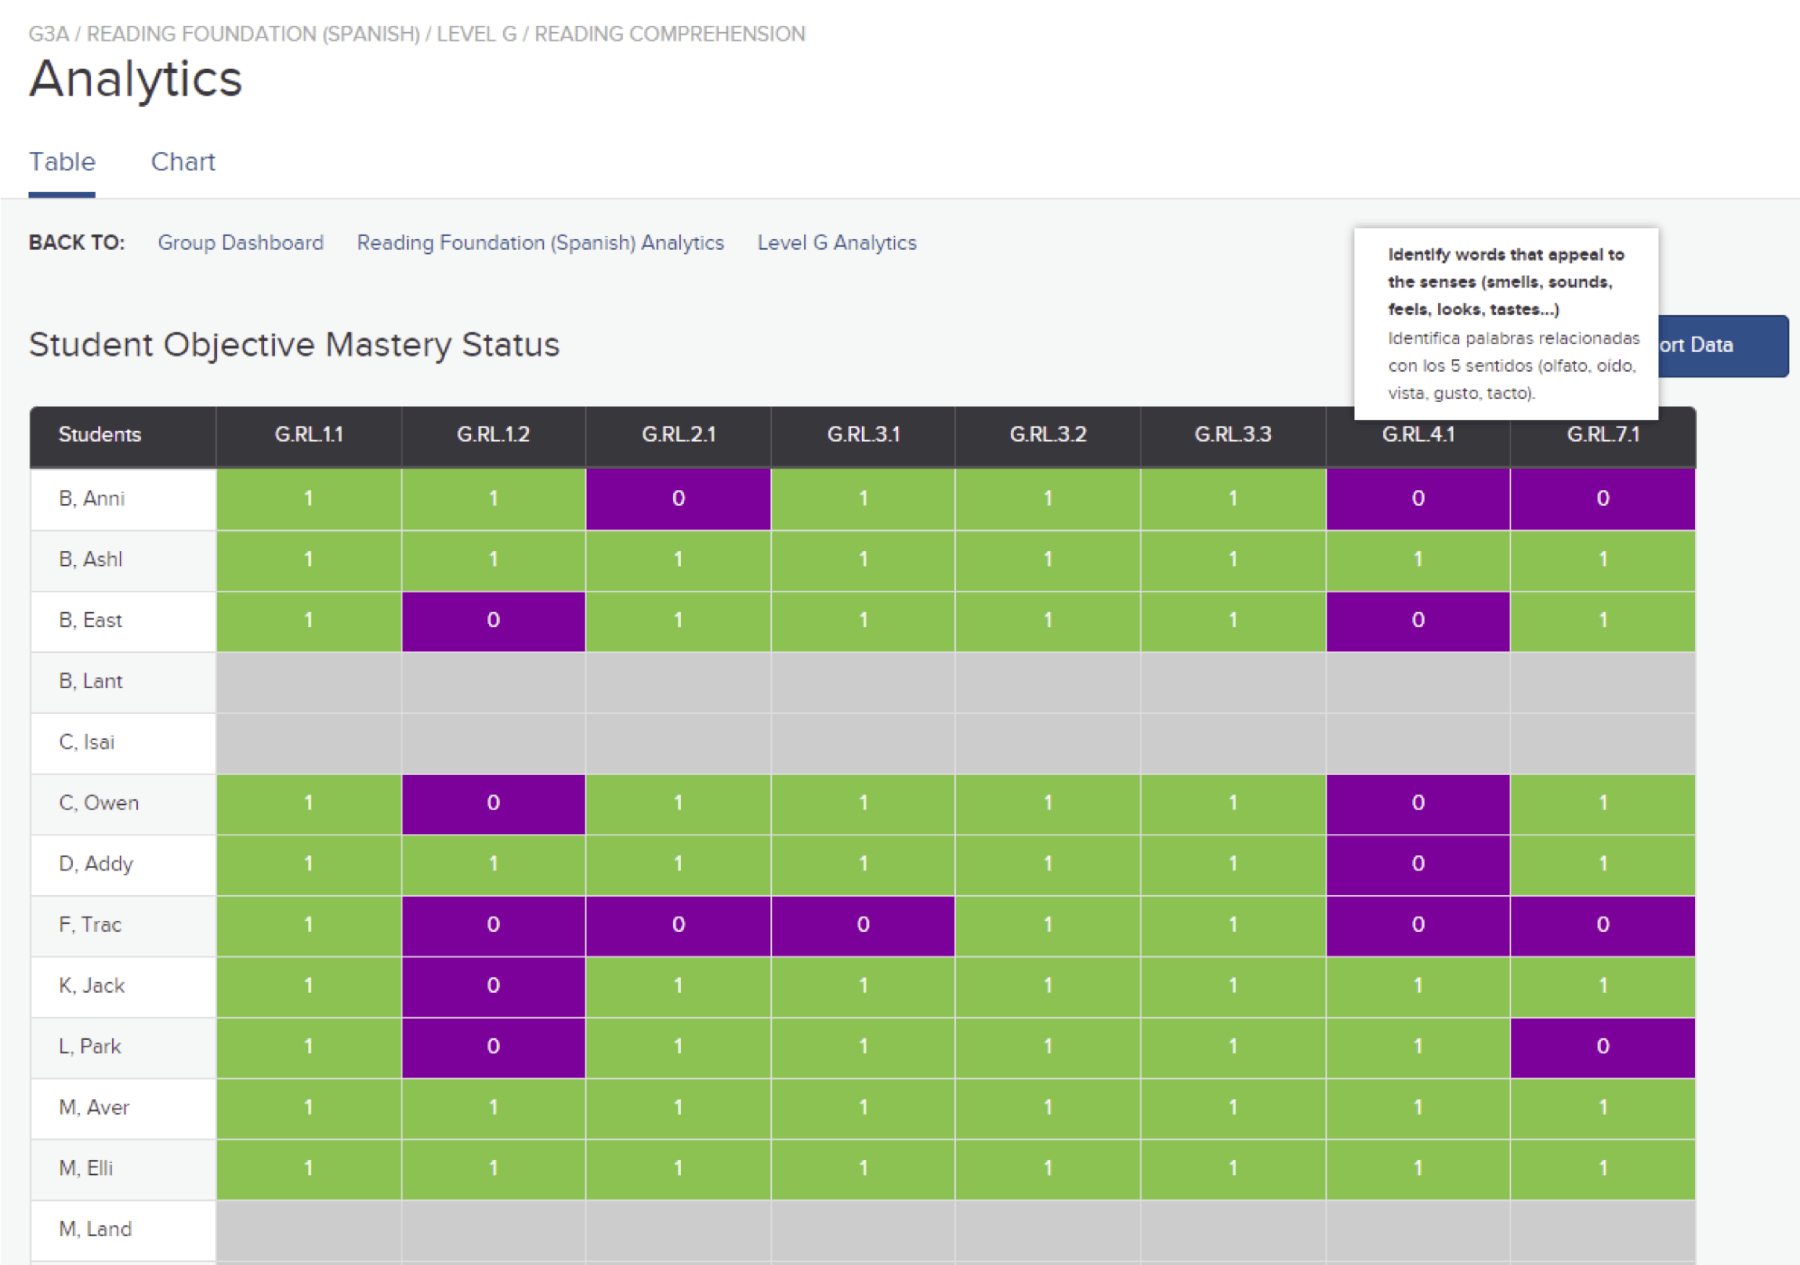Click C, Owen's purple G.RL.4.1 cell
Image resolution: width=1800 pixels, height=1265 pixels.
[x=1418, y=804]
